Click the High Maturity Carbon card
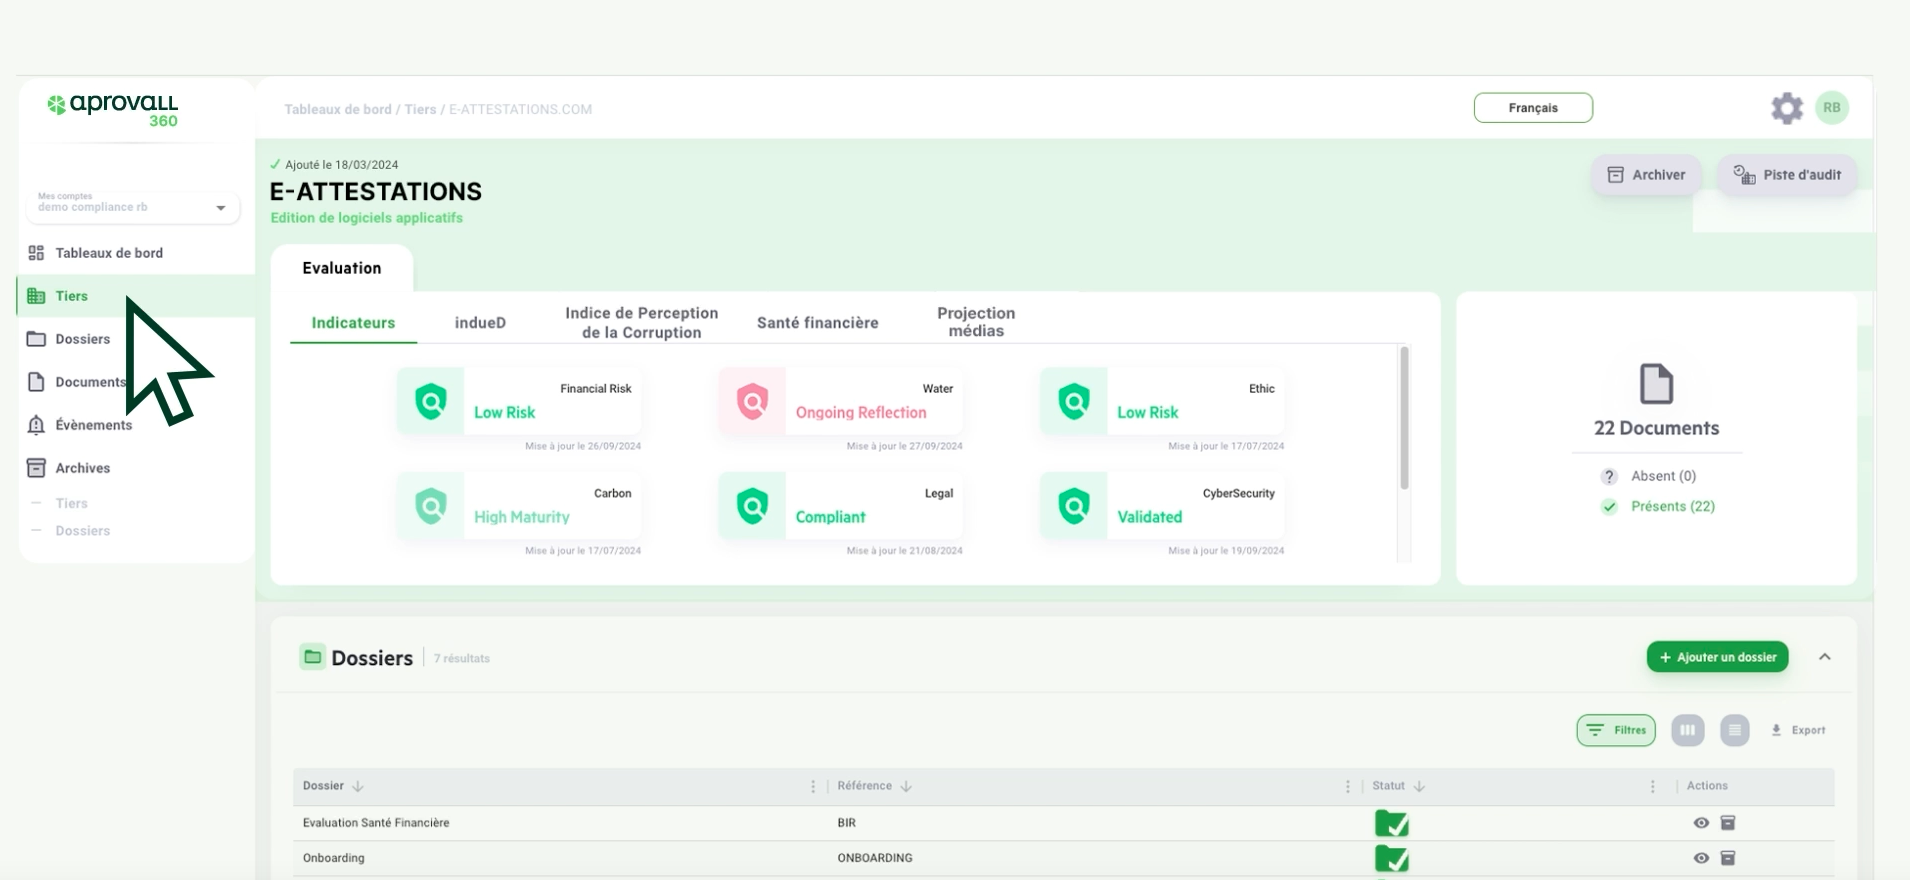Viewport: 1910px width, 880px height. click(x=519, y=506)
